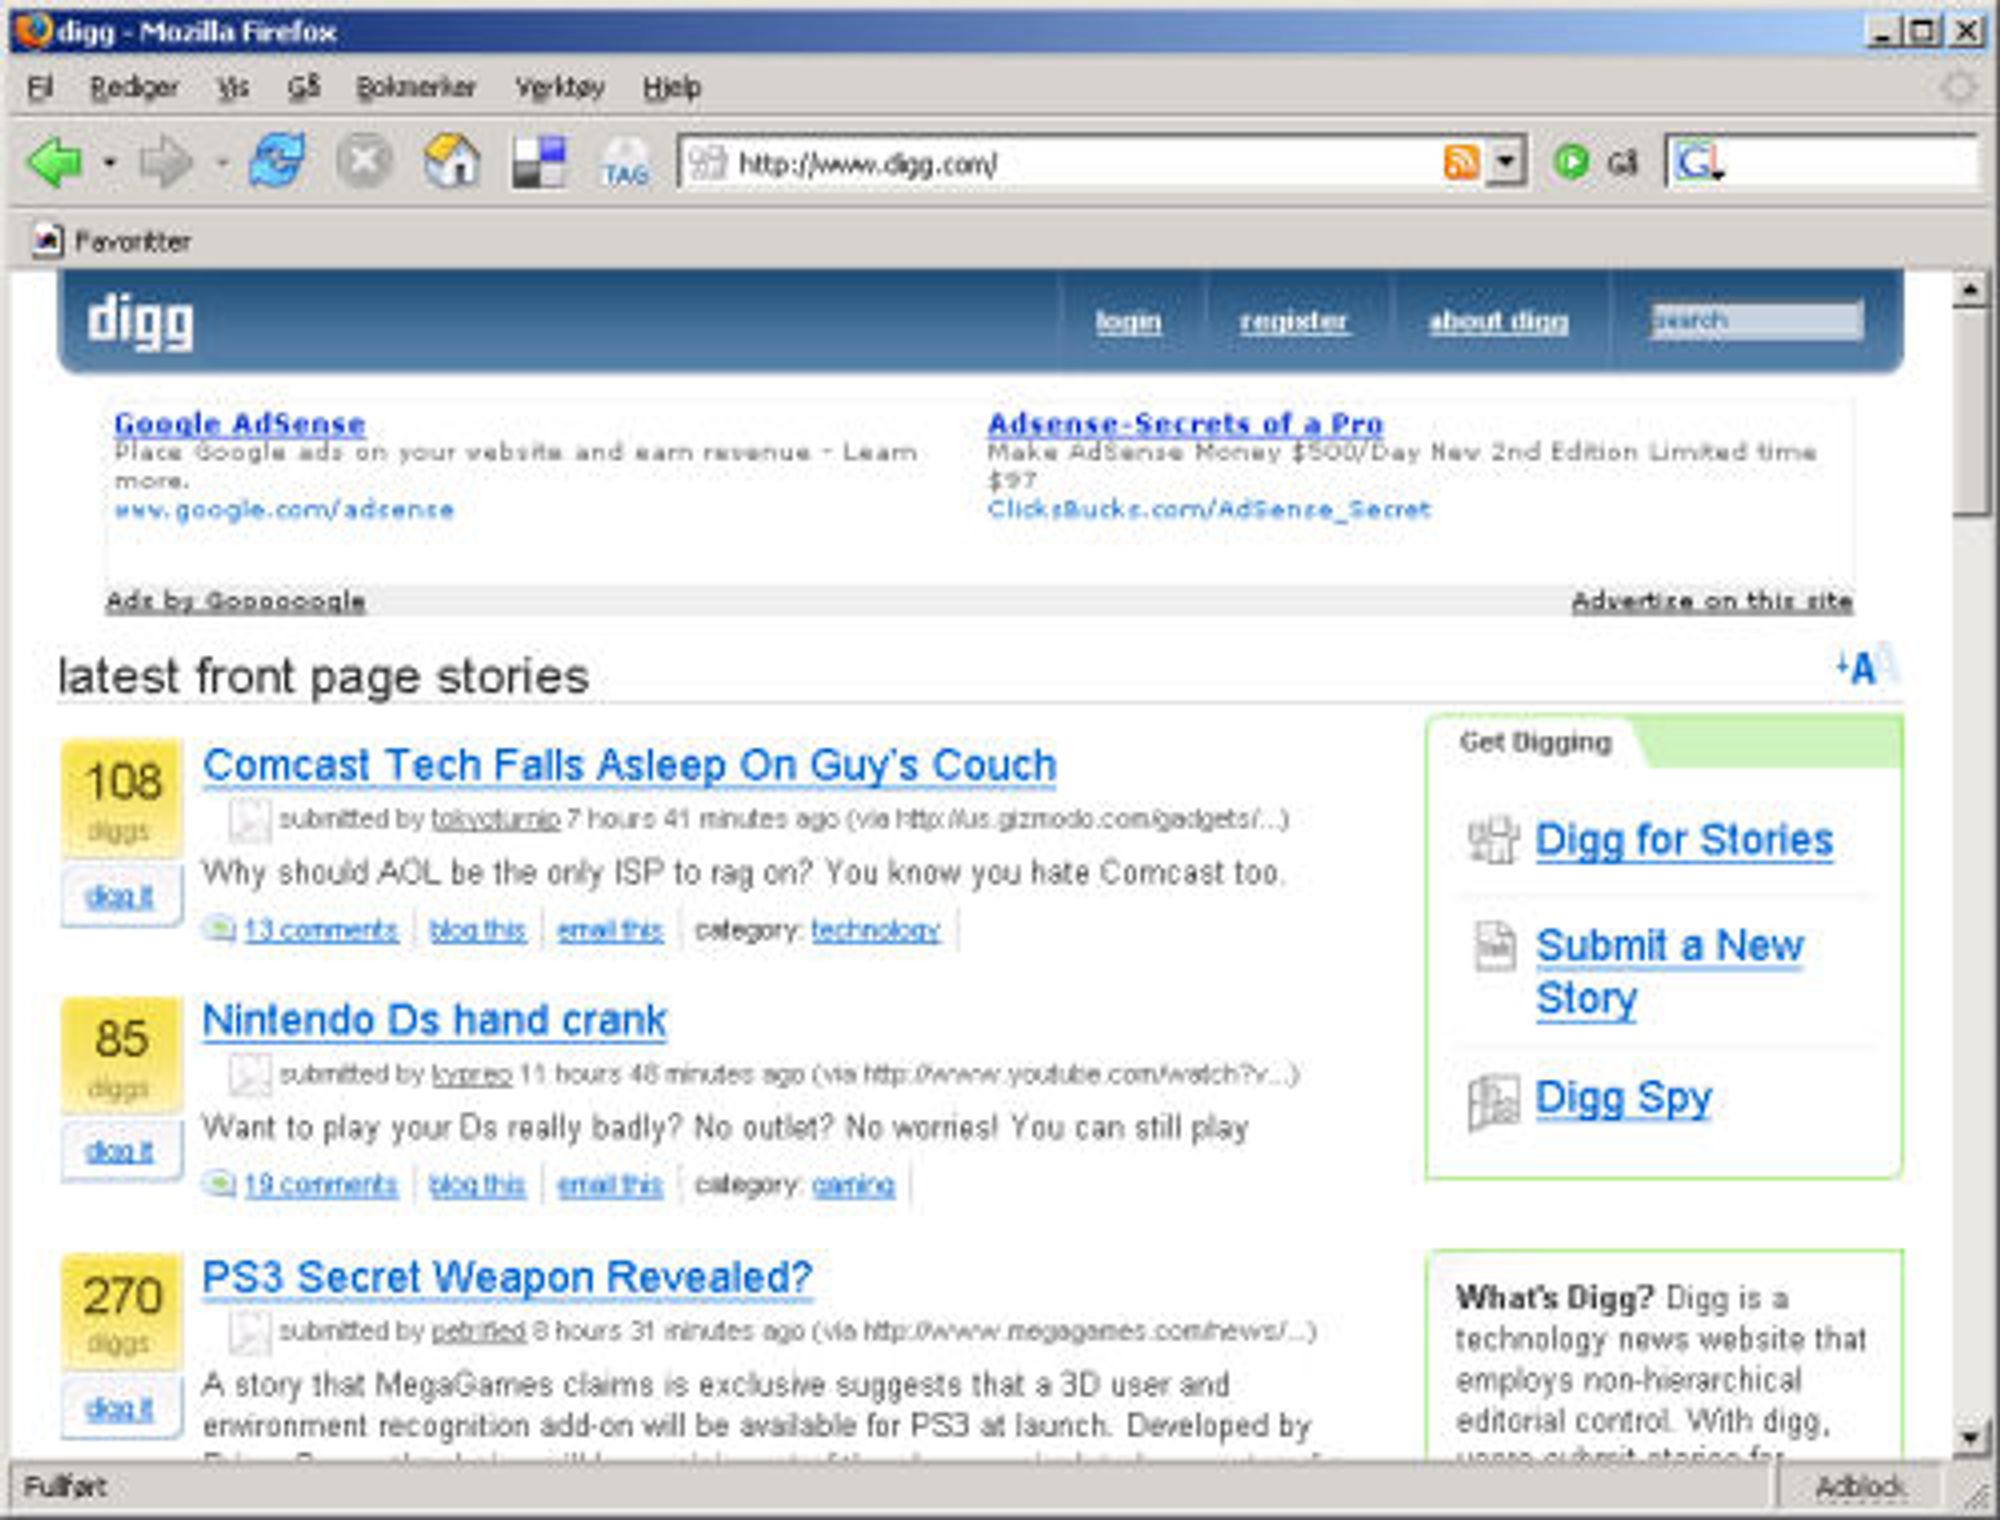Click the green Go button icon
The image size is (2000, 1520).
[x=1571, y=162]
